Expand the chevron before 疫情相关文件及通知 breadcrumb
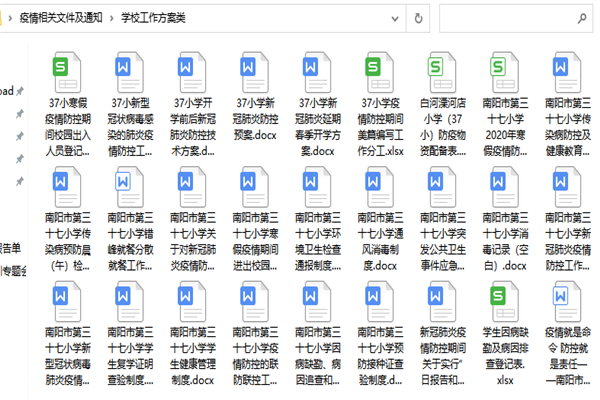Viewport: 600px width, 400px height. point(8,17)
